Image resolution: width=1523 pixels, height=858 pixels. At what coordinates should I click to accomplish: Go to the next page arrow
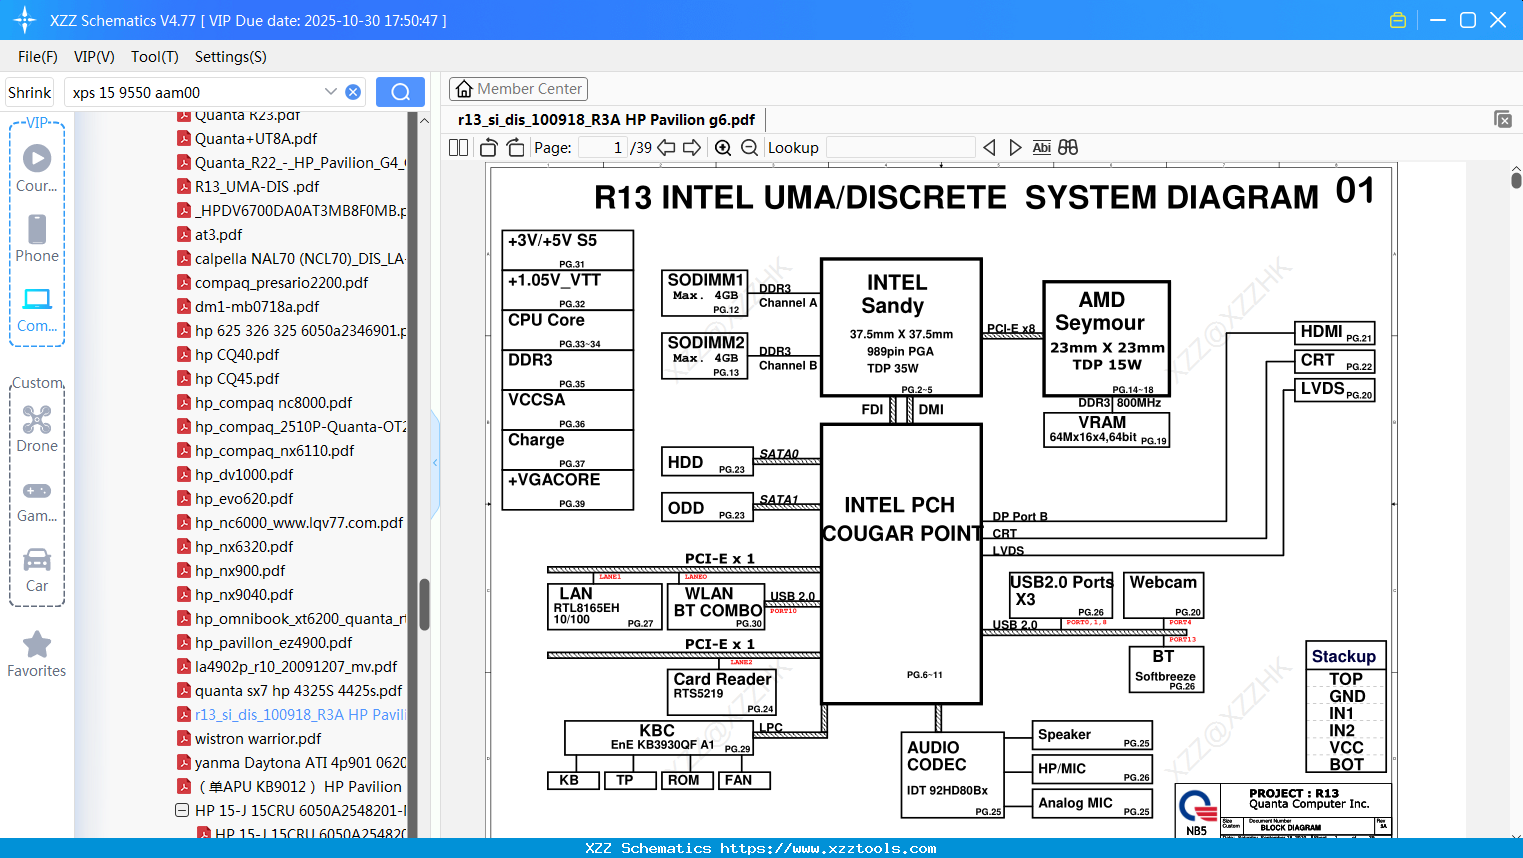pyautogui.click(x=692, y=147)
